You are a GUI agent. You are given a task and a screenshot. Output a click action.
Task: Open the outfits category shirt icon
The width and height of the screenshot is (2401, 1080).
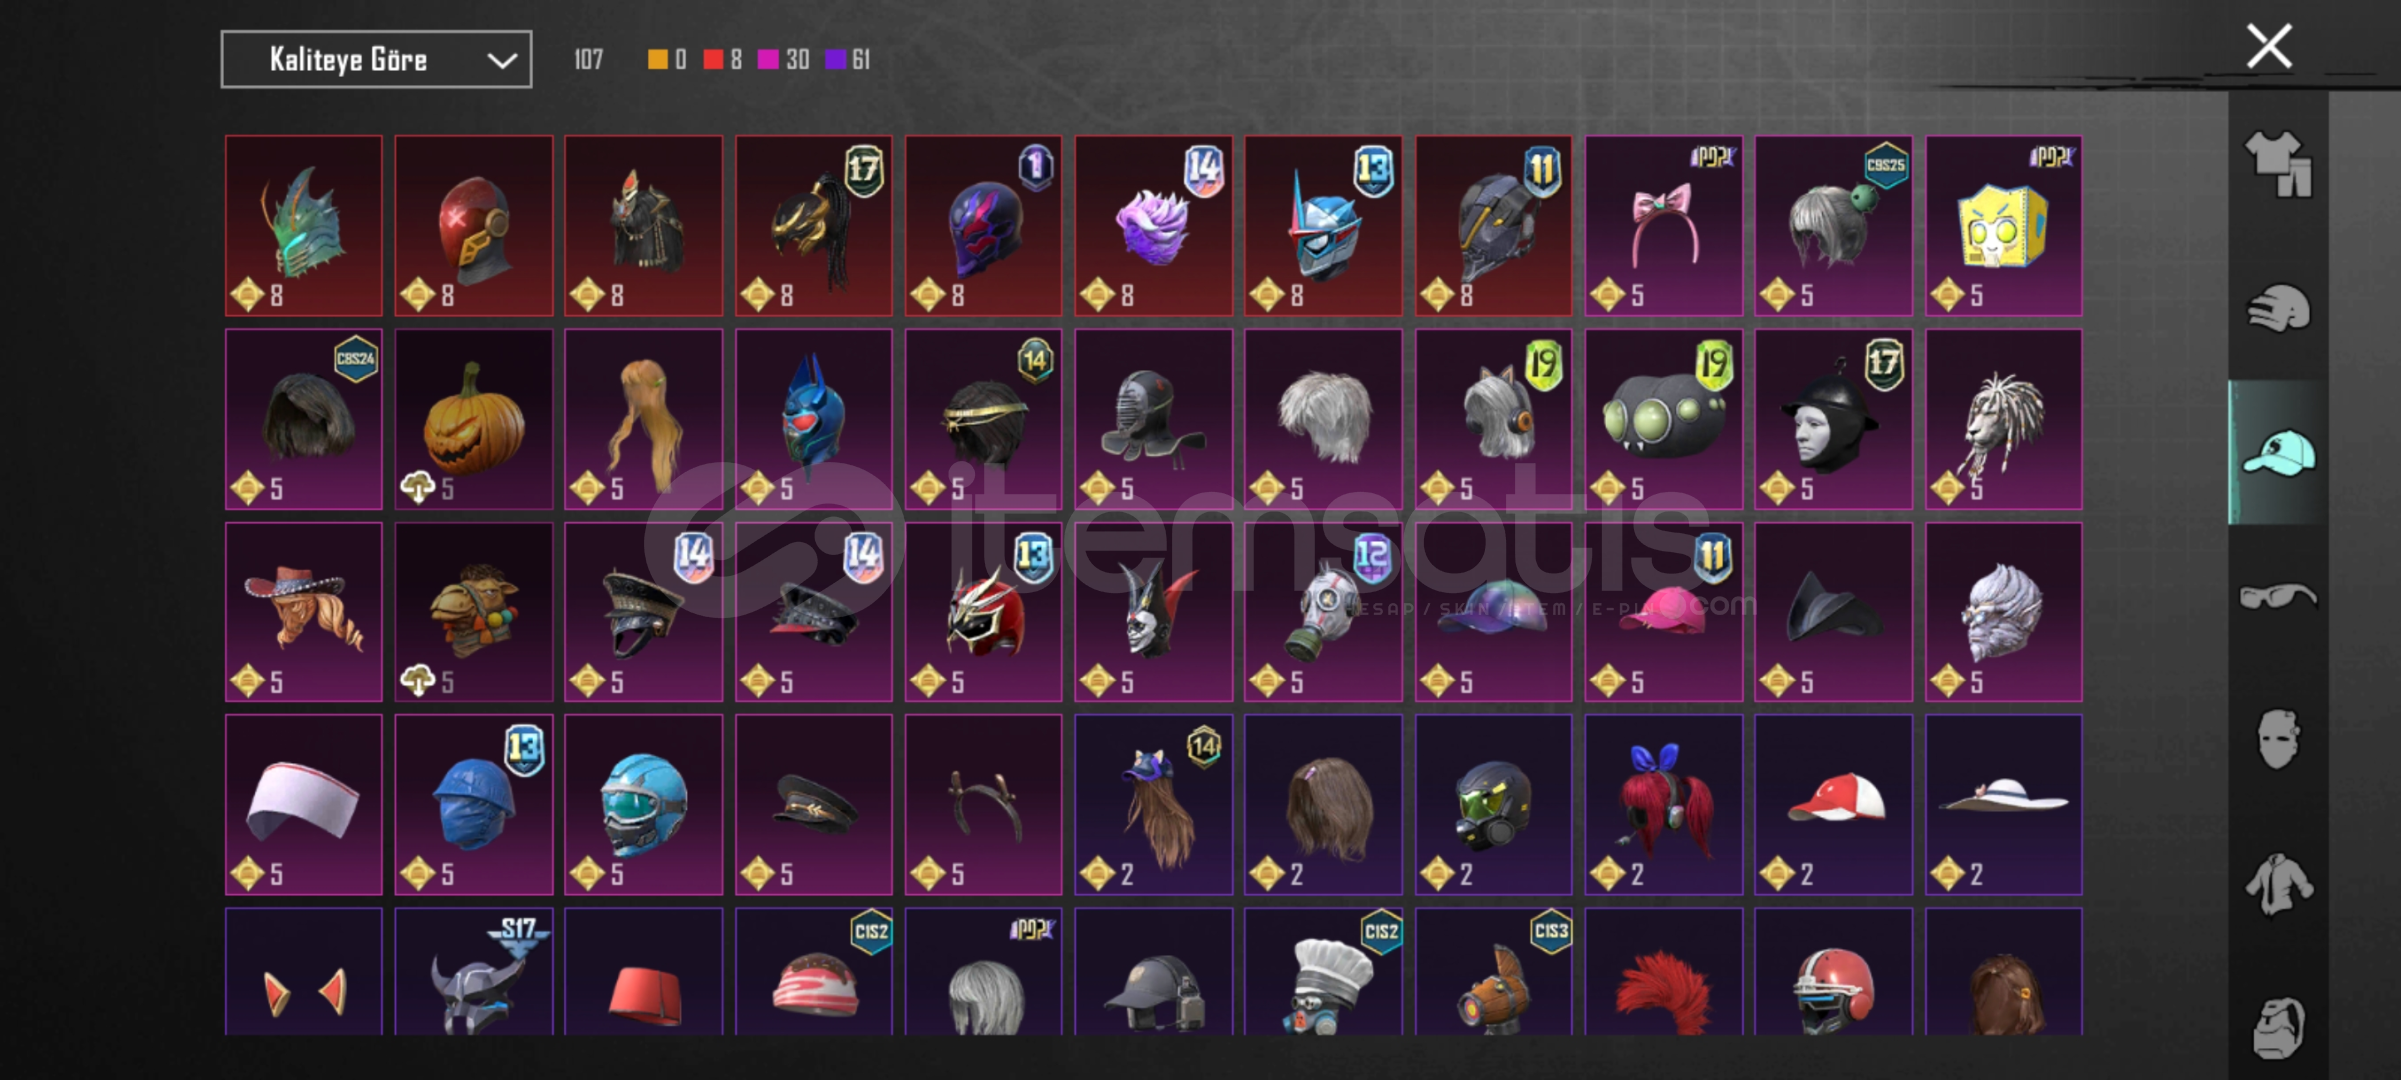point(2278,164)
